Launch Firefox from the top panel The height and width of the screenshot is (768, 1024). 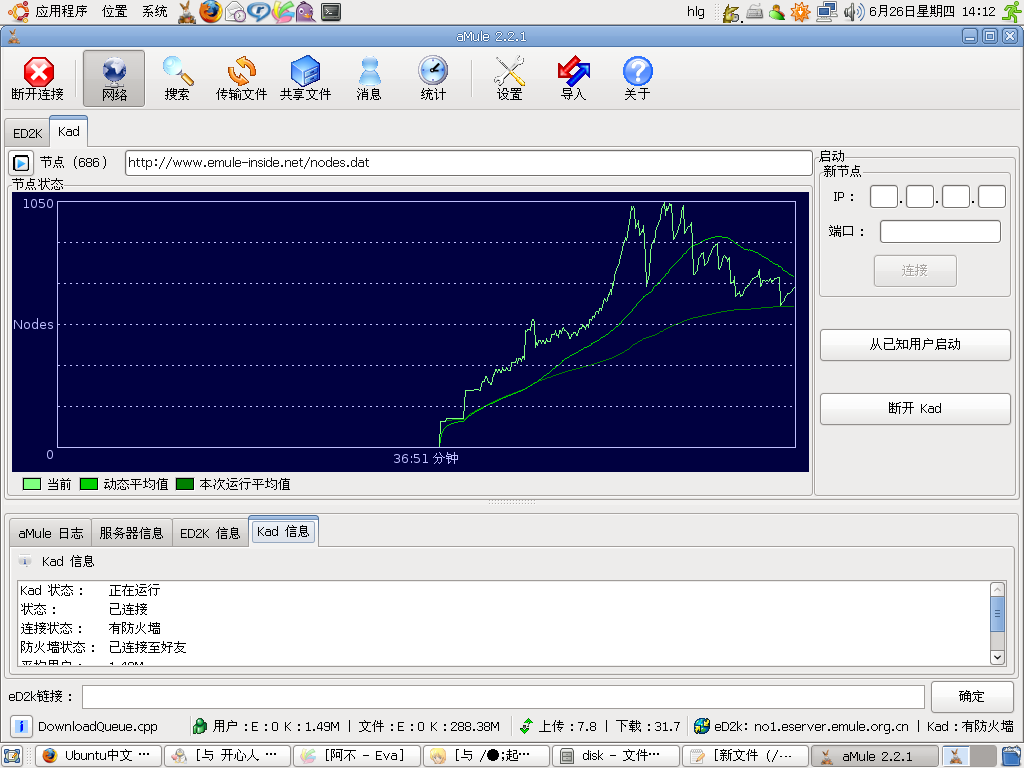point(210,11)
